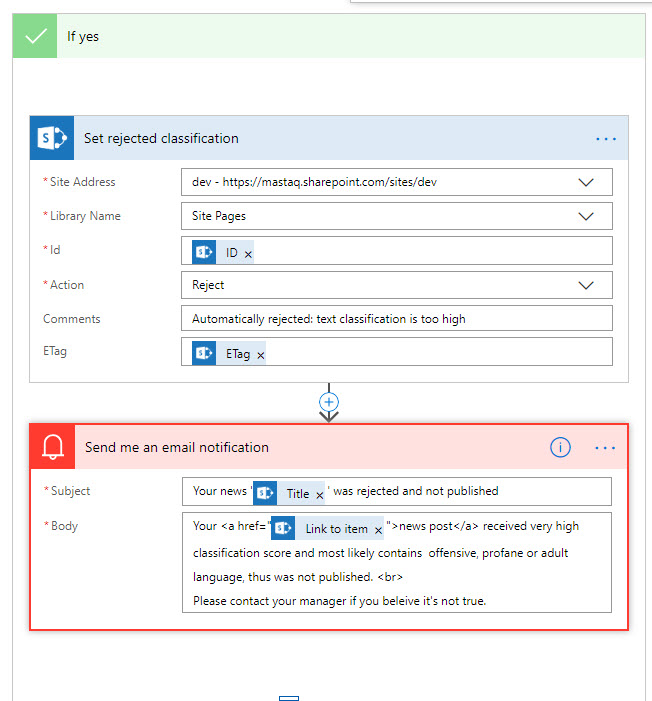Open ellipsis menu for Set rejected classification
This screenshot has height=701, width=652.
(606, 139)
